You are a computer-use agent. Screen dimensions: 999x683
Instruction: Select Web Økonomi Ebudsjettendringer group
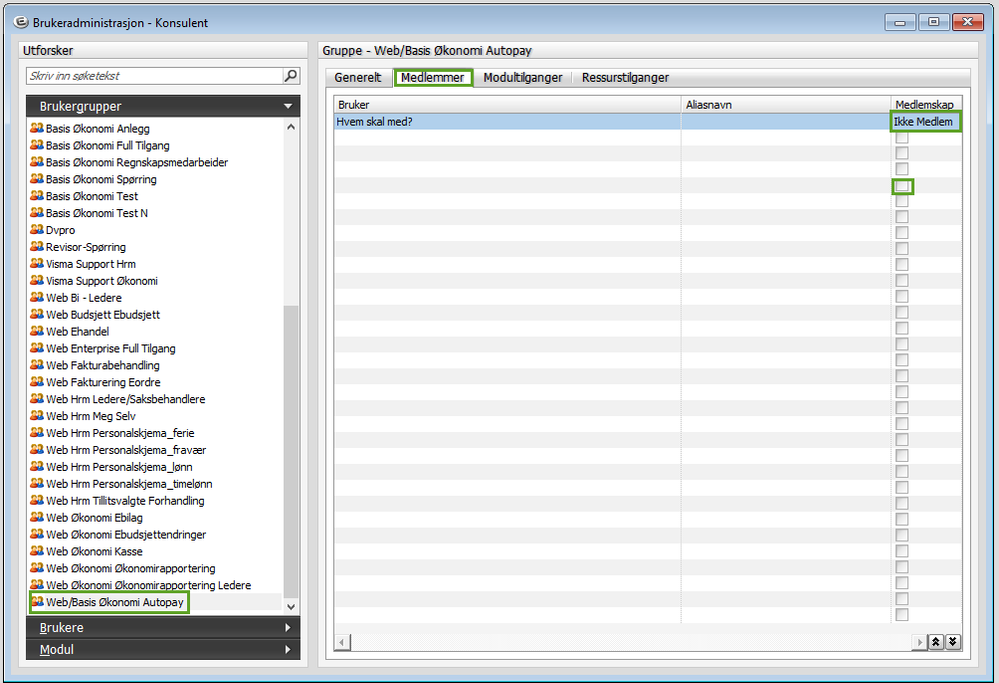click(x=126, y=534)
